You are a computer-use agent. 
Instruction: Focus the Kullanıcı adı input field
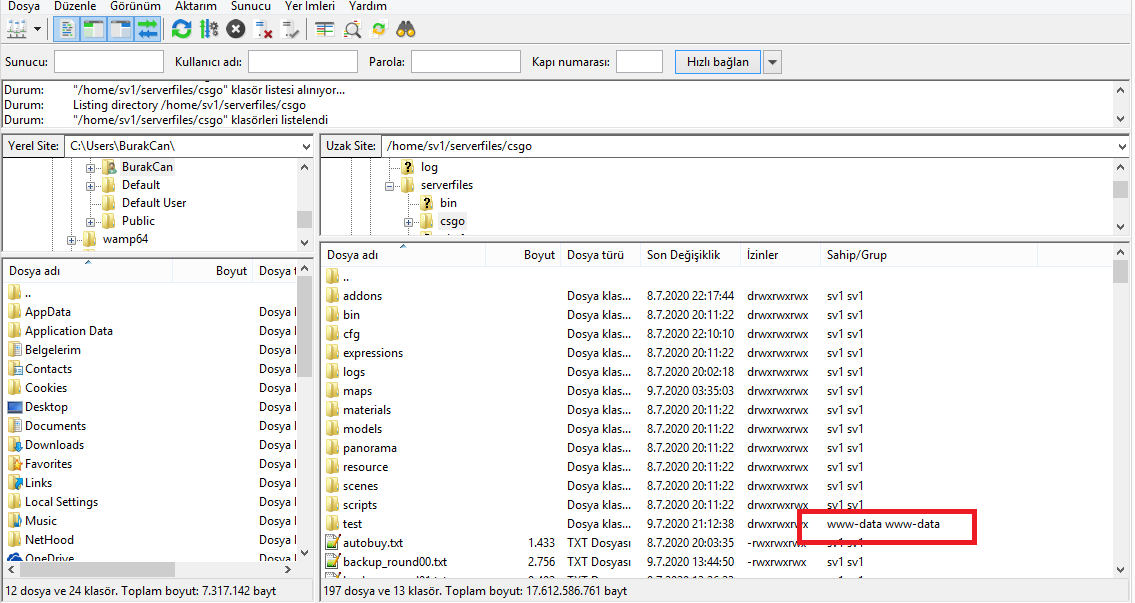tap(303, 62)
